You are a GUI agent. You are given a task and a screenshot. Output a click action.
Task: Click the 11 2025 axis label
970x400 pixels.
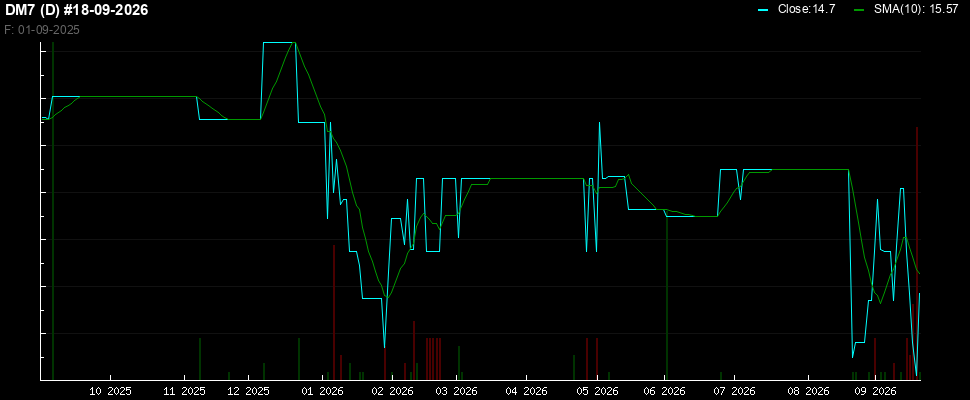click(184, 391)
